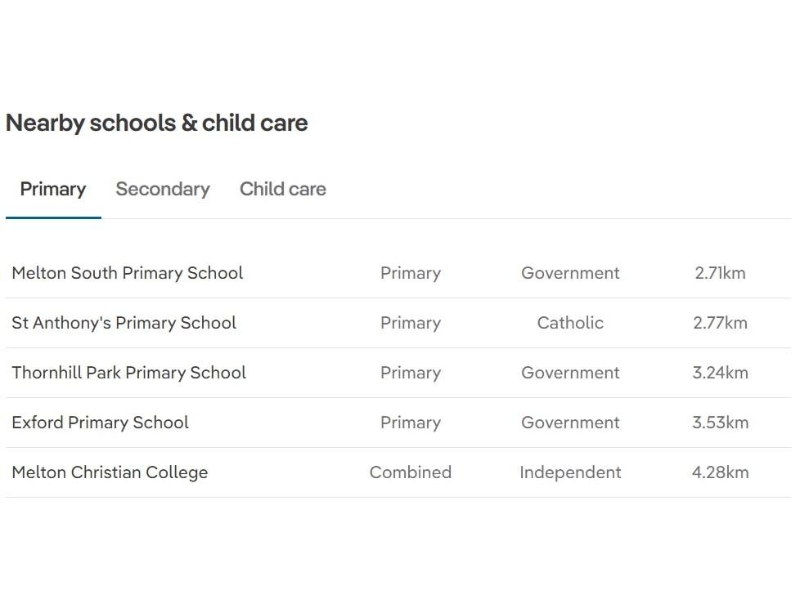The width and height of the screenshot is (800, 600).
Task: Select St Anthony's Primary School
Action: point(124,323)
